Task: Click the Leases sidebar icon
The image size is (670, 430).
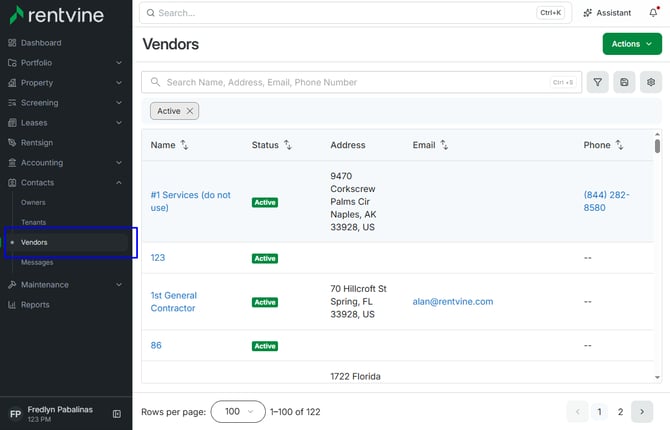Action: click(x=12, y=123)
